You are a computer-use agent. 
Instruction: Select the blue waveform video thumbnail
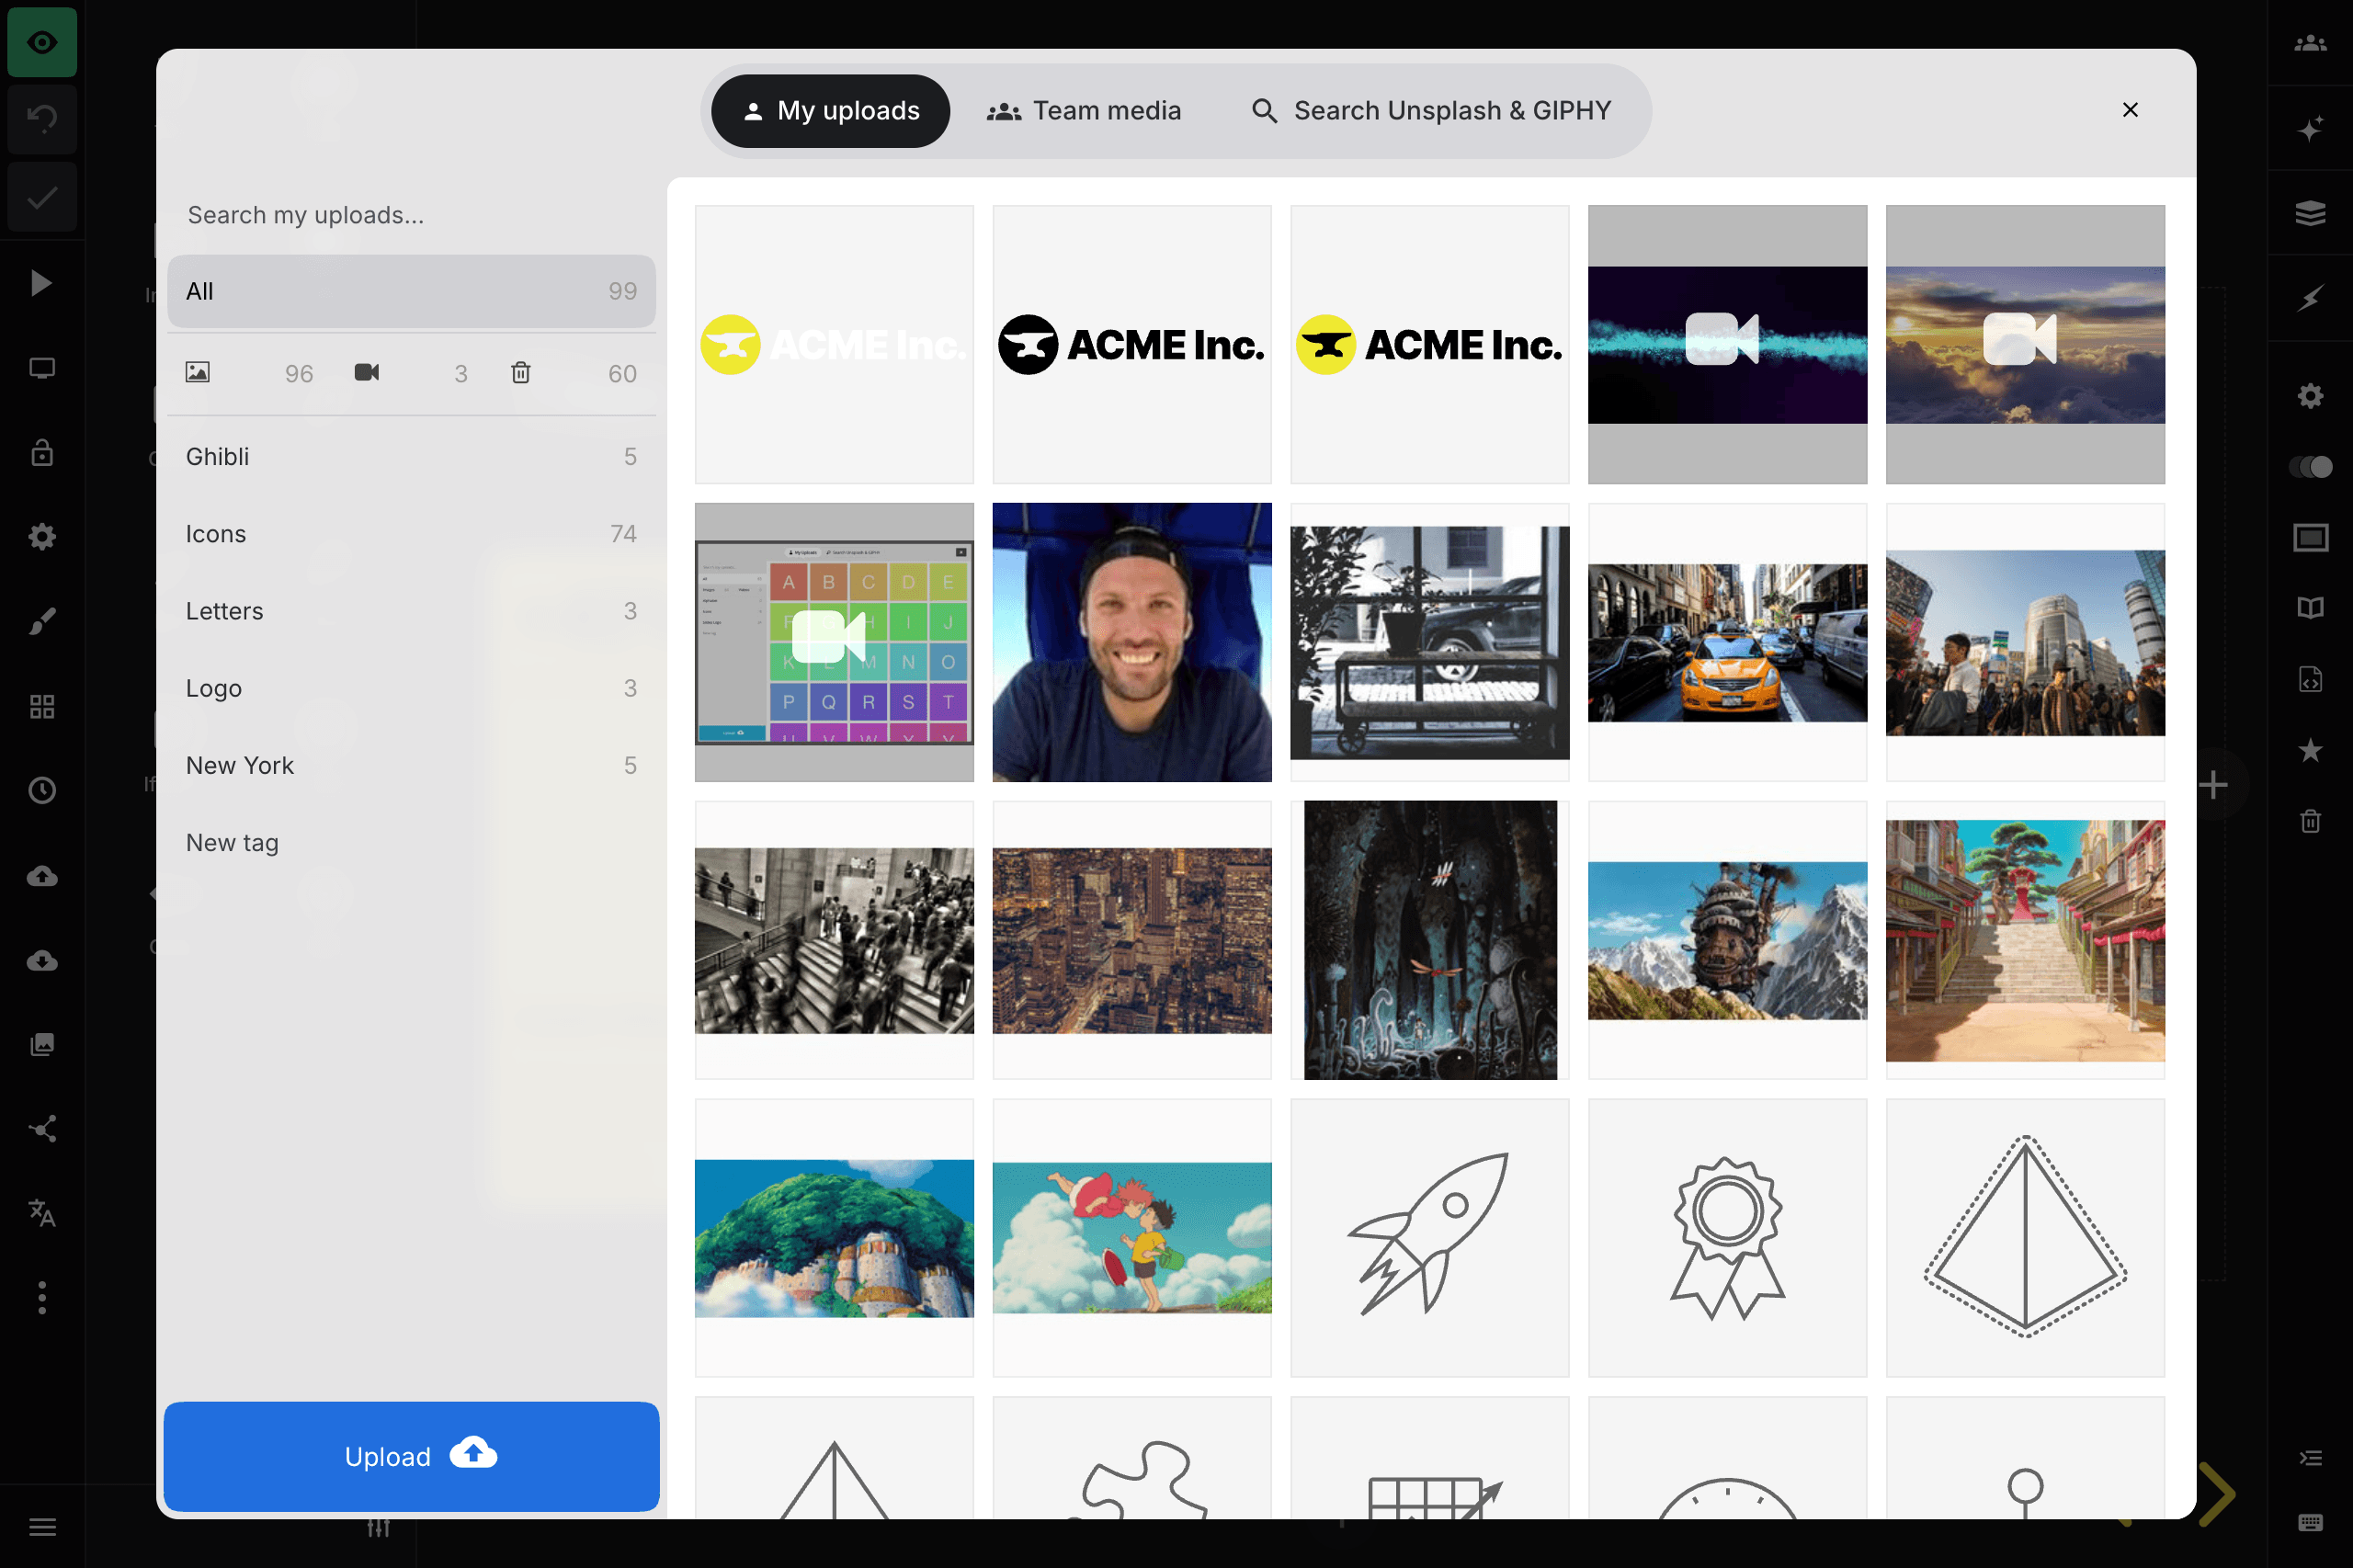pos(1727,344)
